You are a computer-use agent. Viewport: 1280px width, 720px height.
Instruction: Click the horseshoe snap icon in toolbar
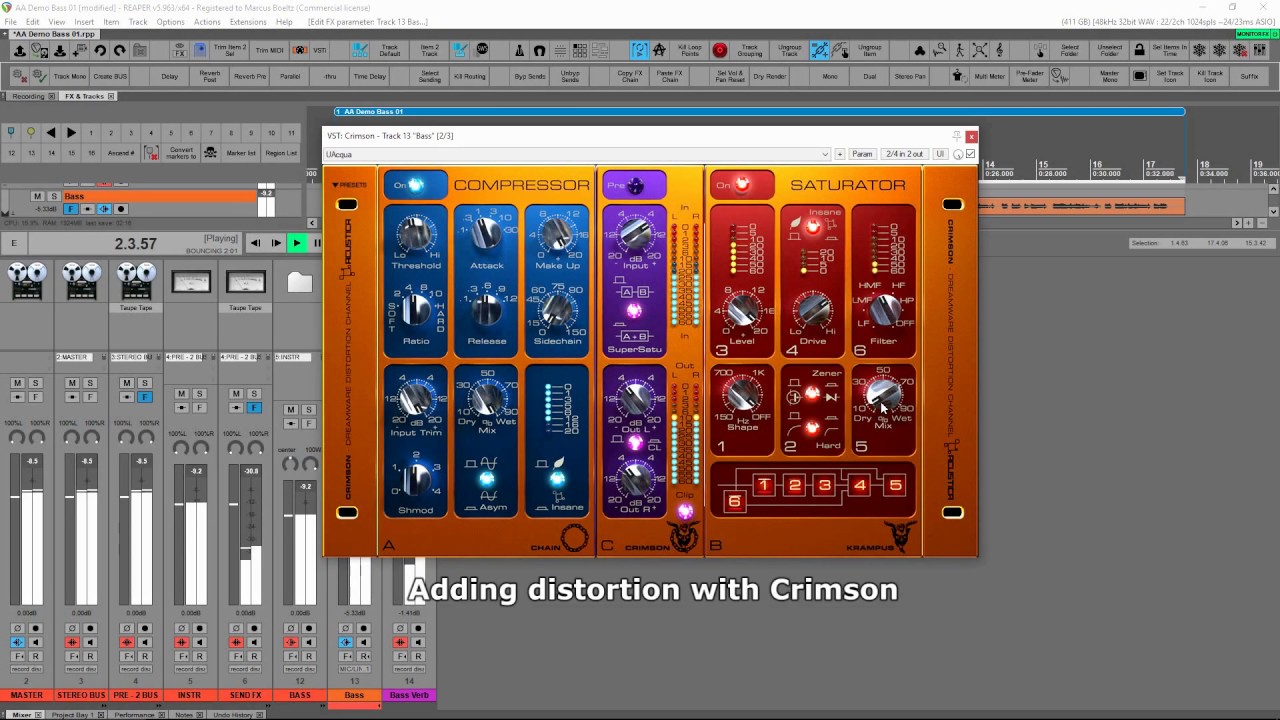[540, 50]
